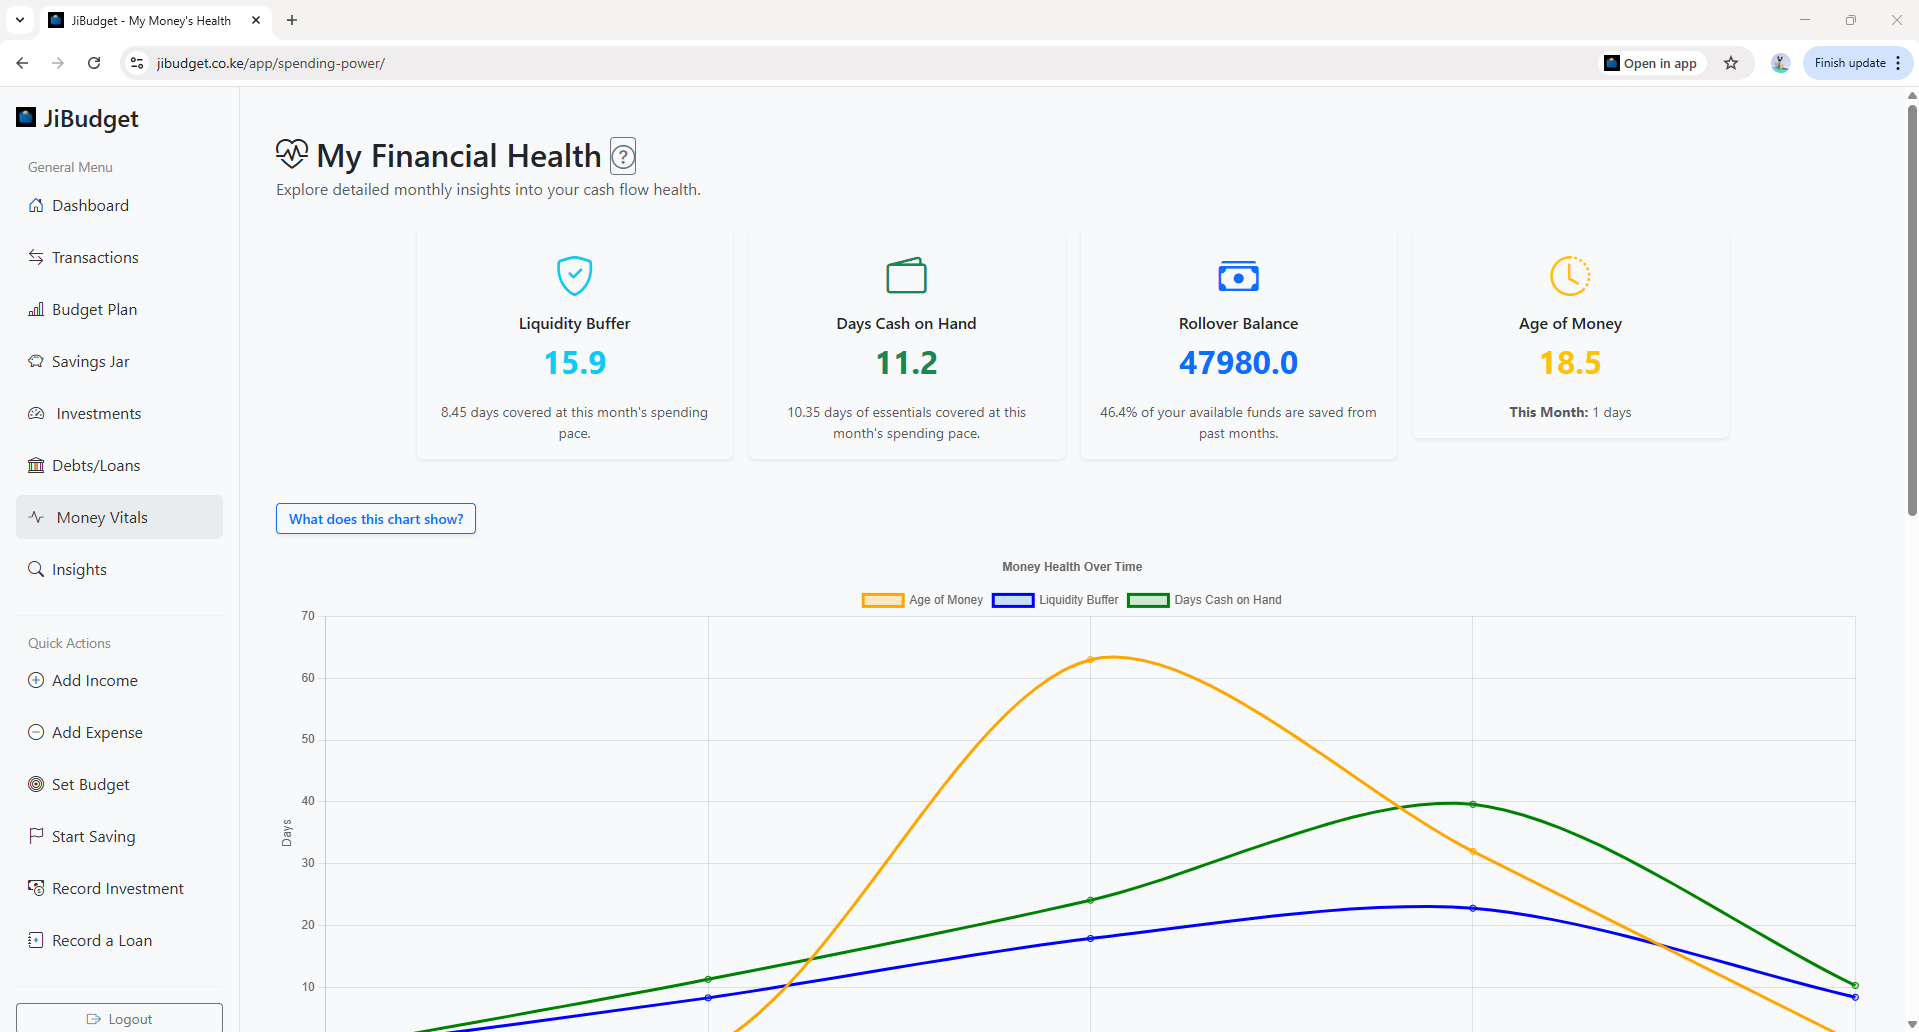This screenshot has width=1919, height=1032.
Task: Click the help question mark icon beside title
Action: point(622,156)
